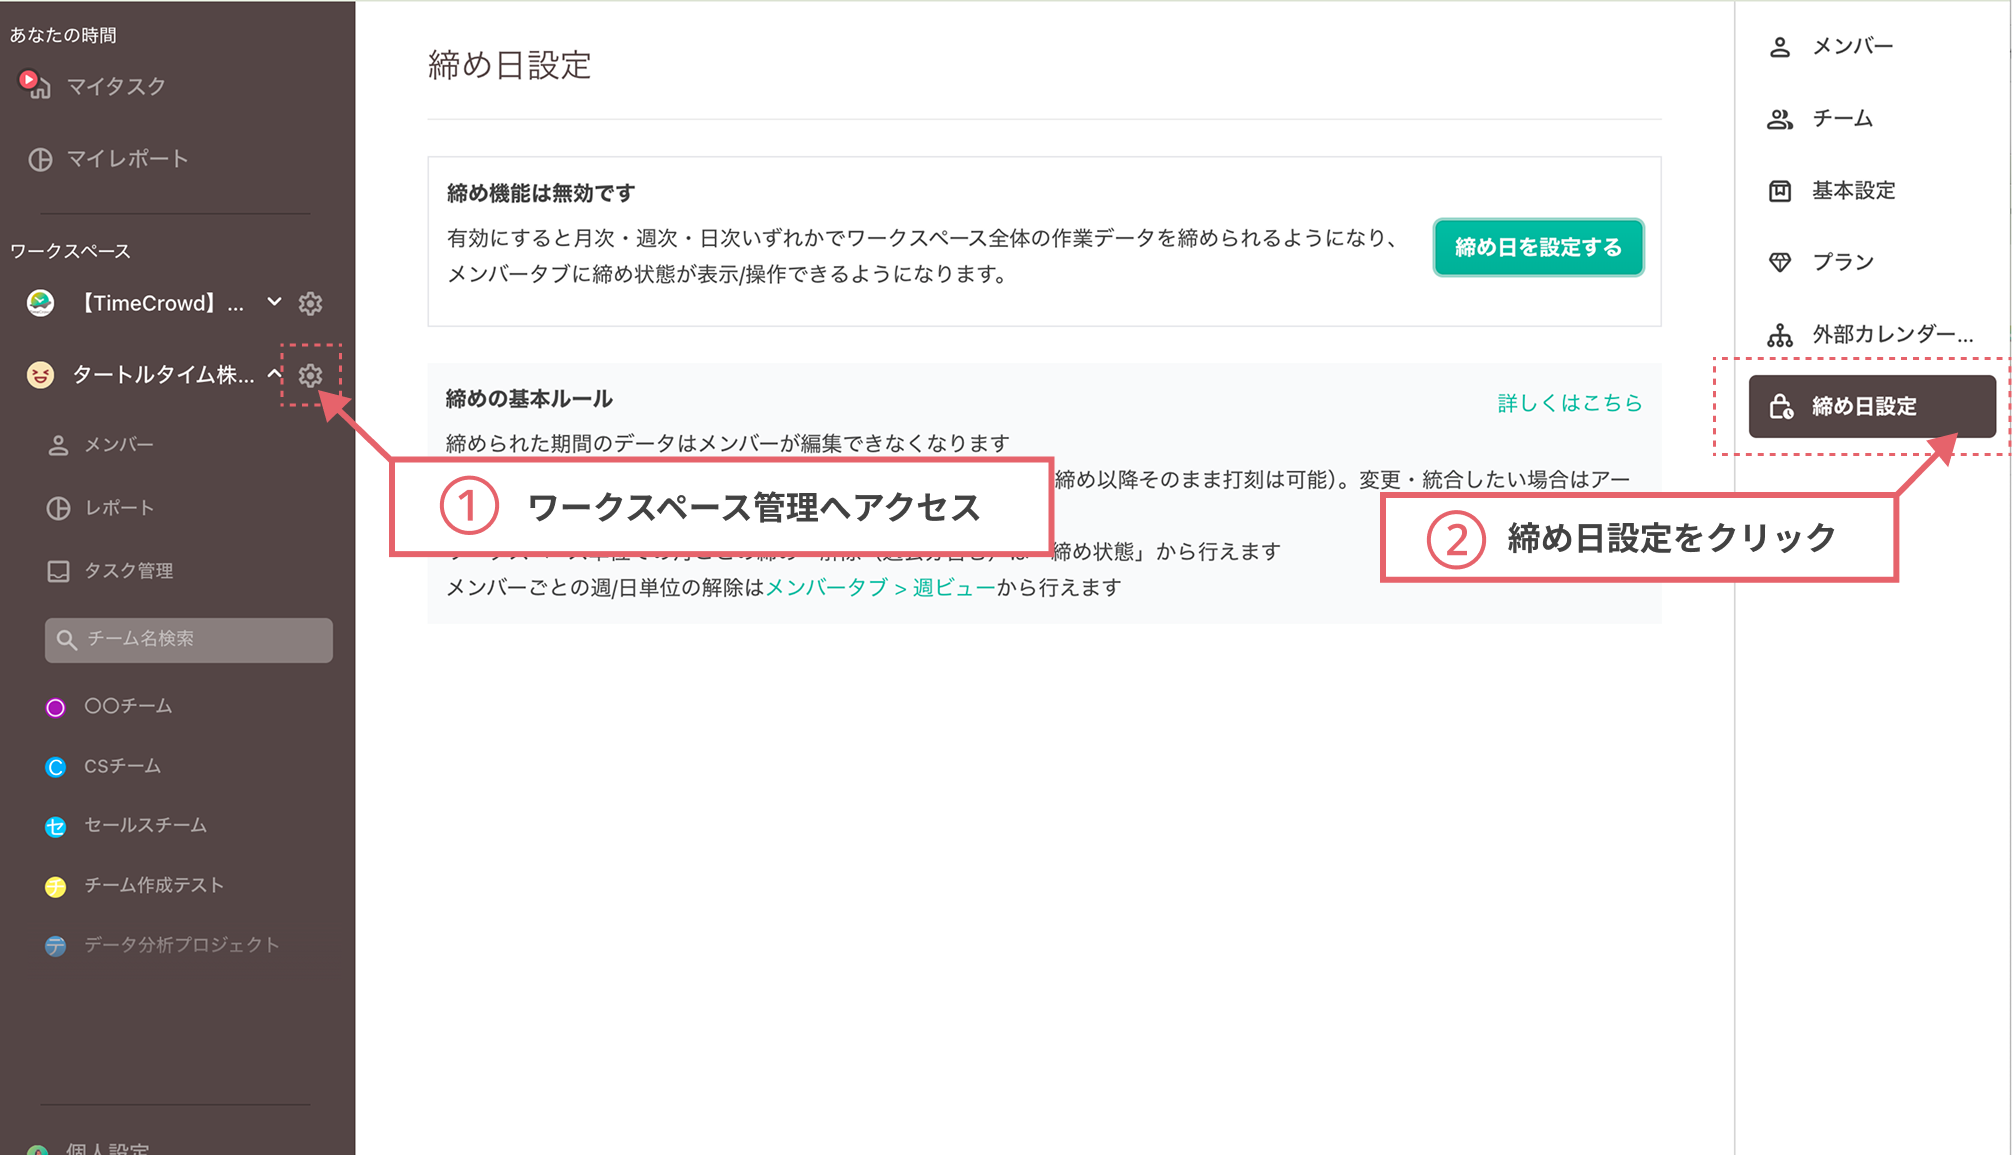This screenshot has height=1155, width=2012.
Task: Switch to チーム in right settings menu
Action: (1842, 119)
